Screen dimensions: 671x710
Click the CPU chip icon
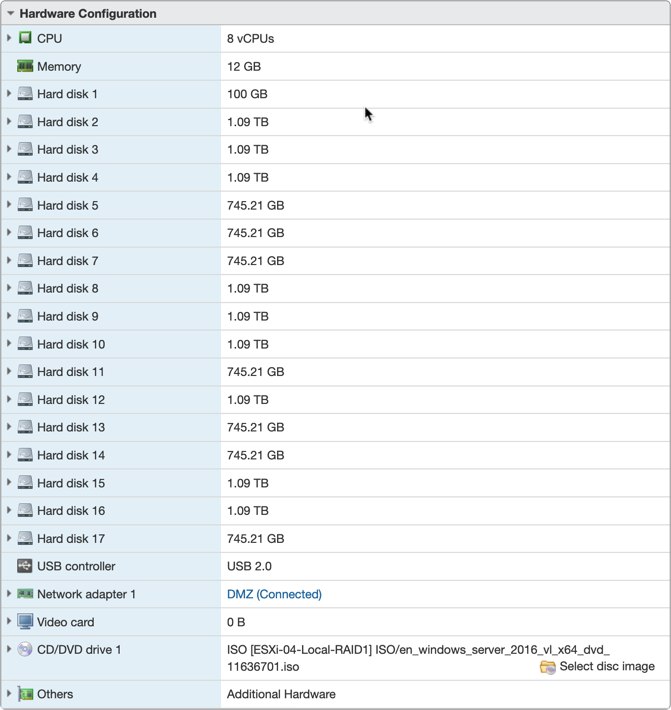[x=25, y=38]
